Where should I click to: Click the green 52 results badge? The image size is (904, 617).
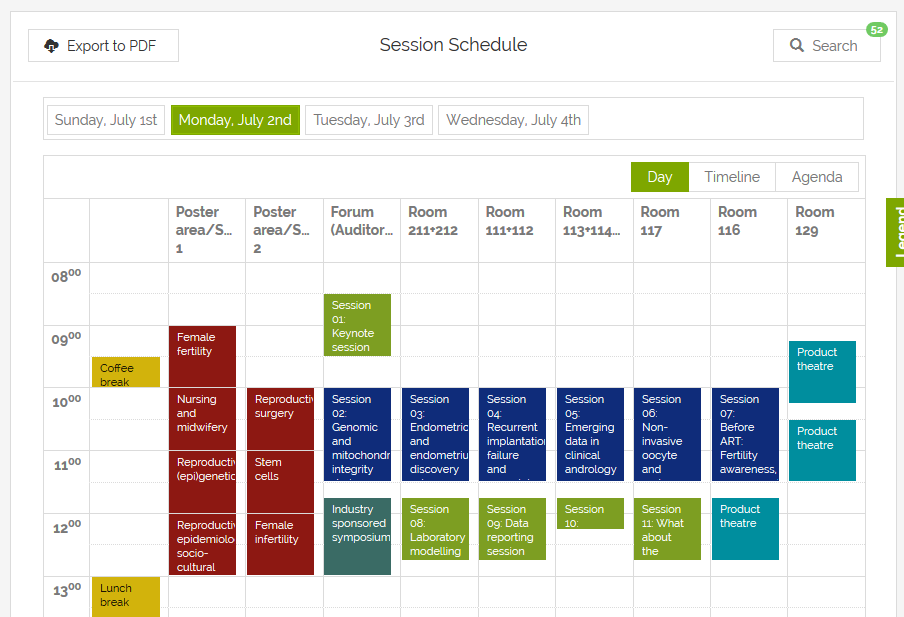click(x=876, y=30)
